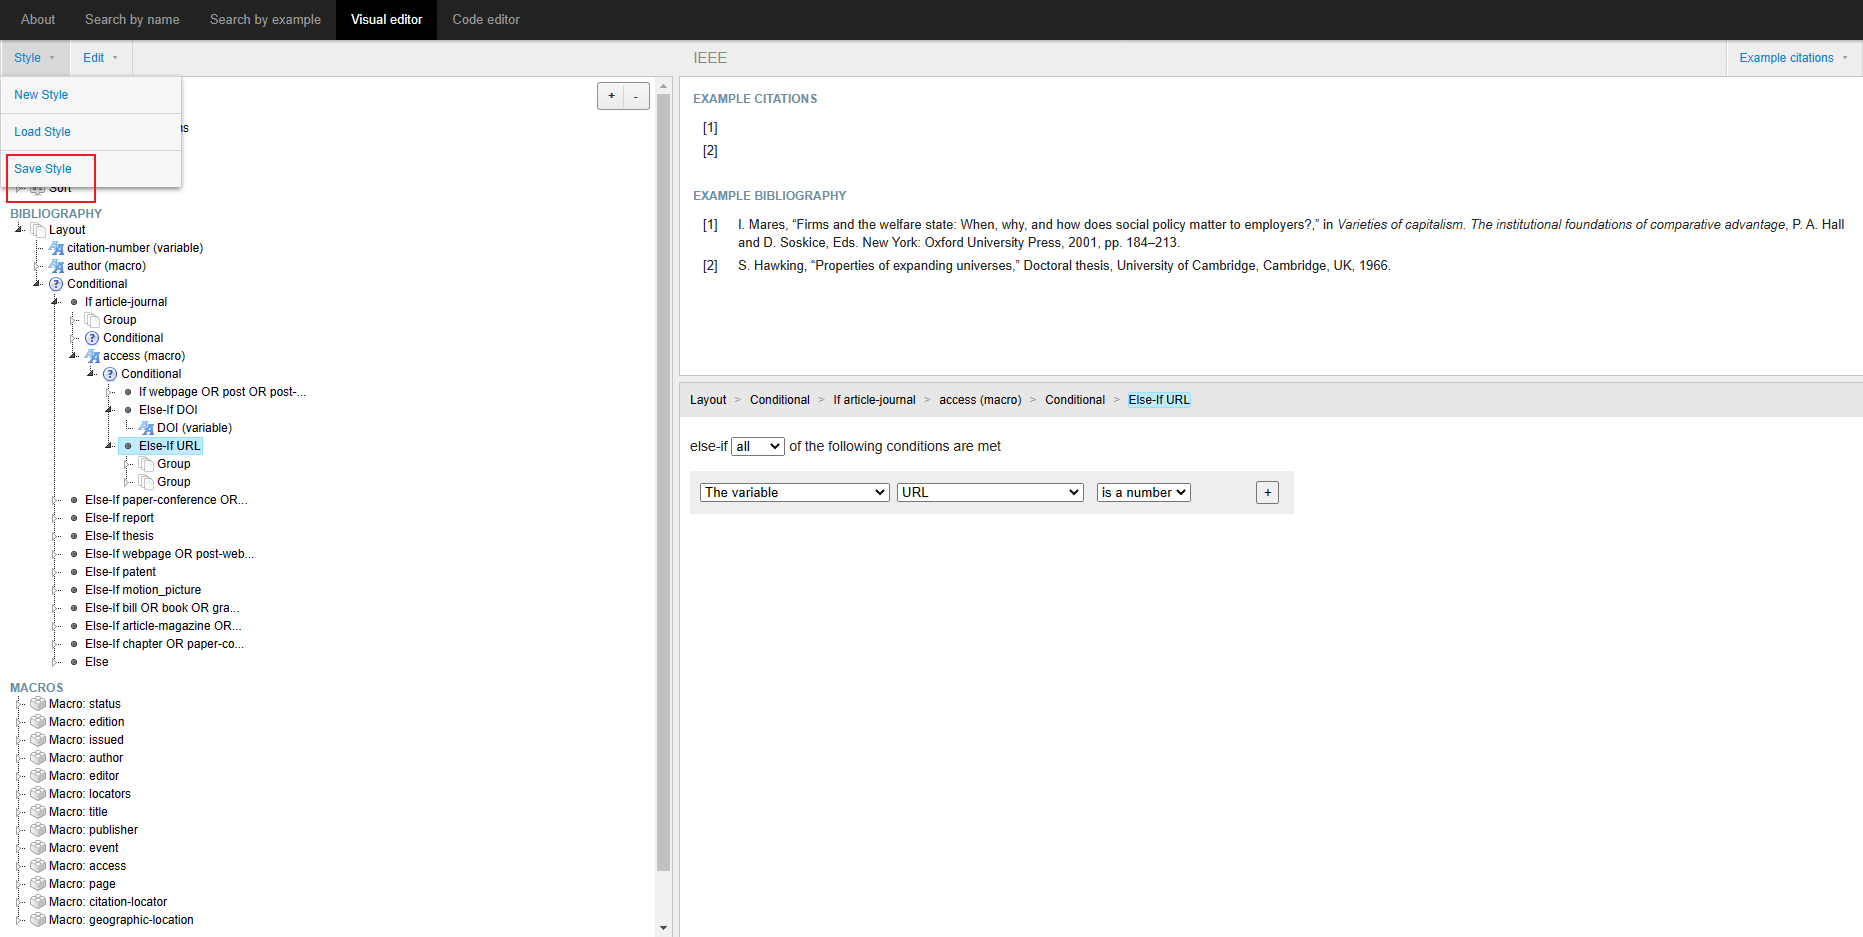Click the Macro: title box icon
Image resolution: width=1863 pixels, height=937 pixels.
tap(38, 812)
